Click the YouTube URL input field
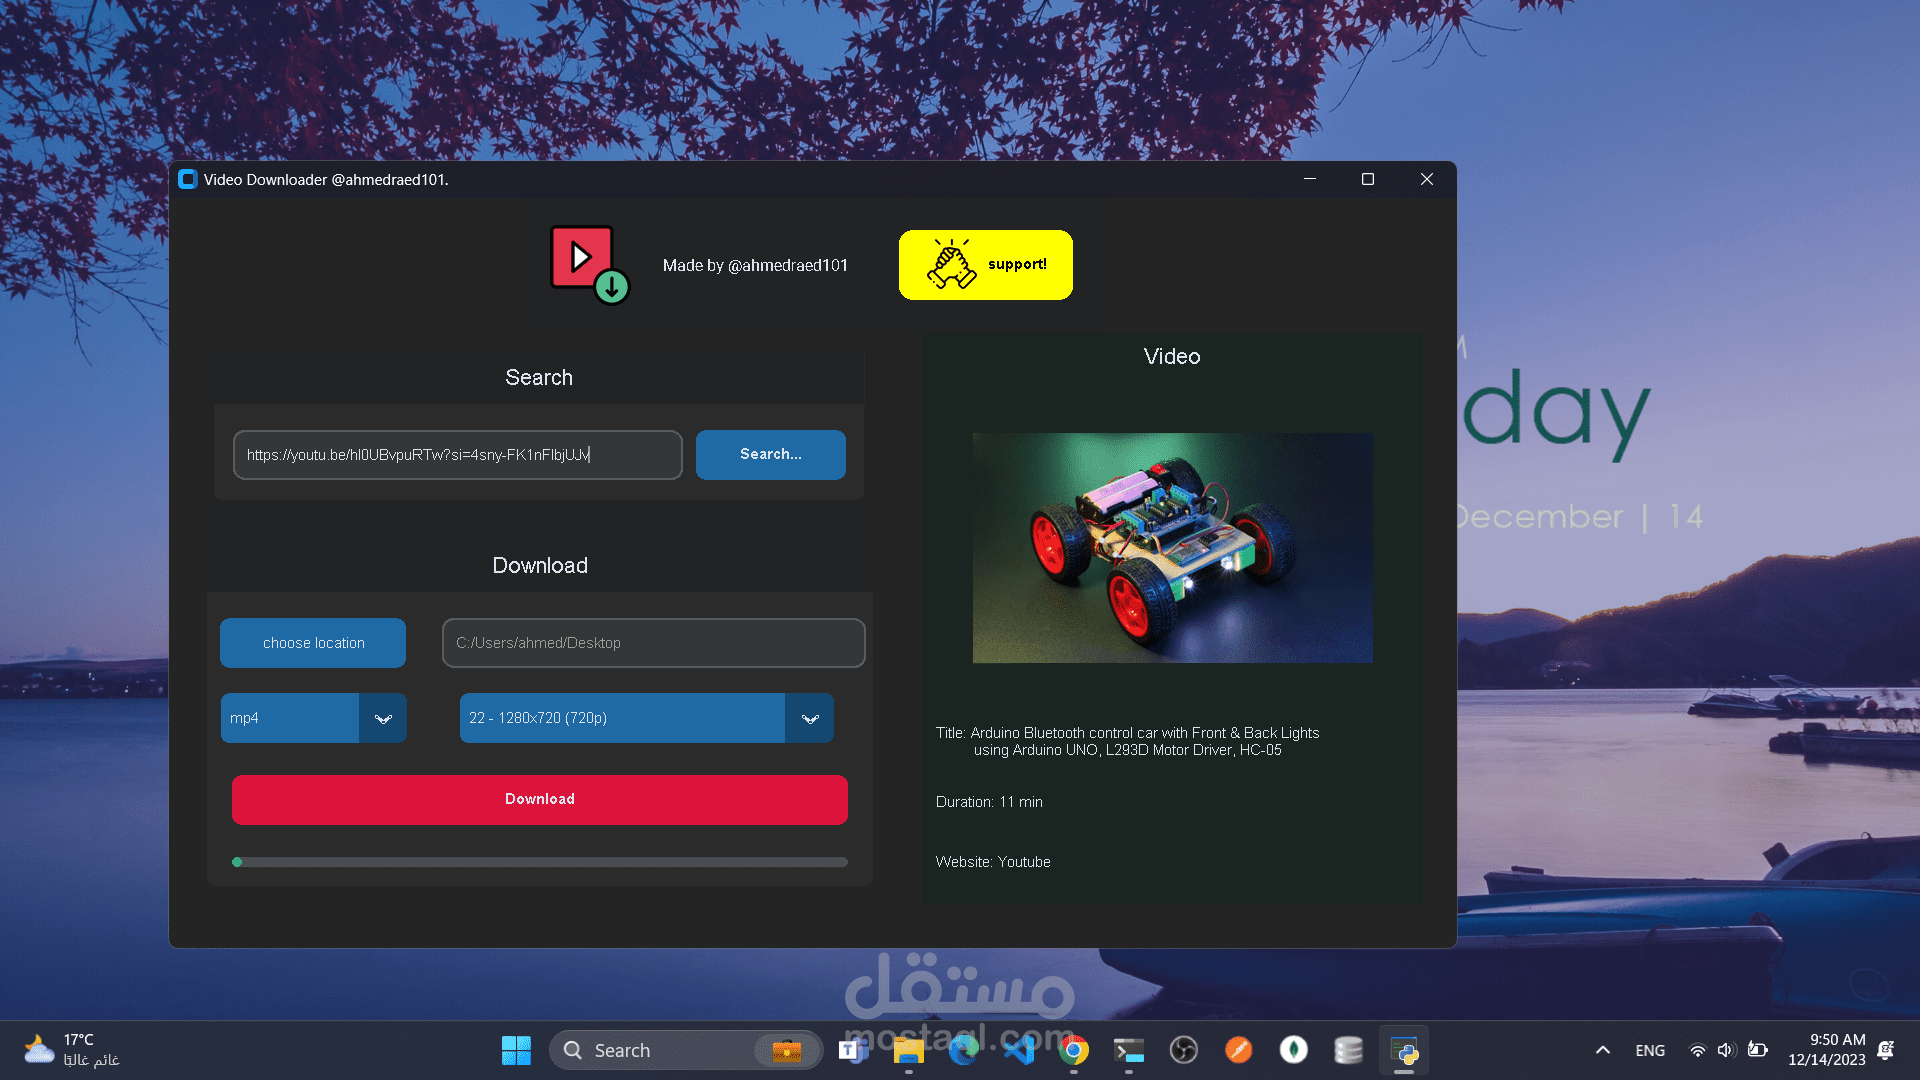 [457, 455]
